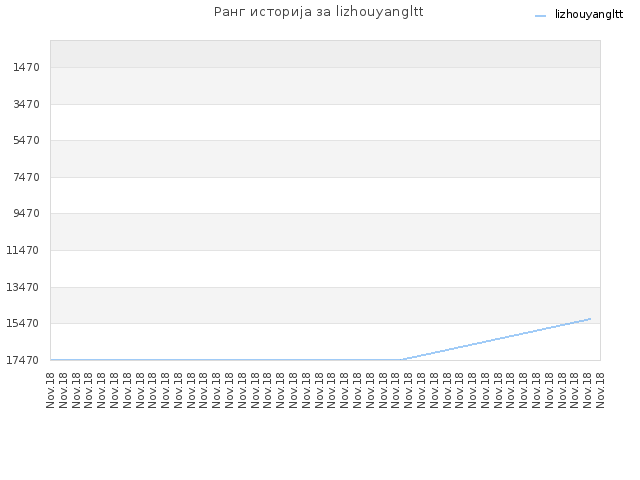640x480 pixels.
Task: Click the end point of the rising line
Action: pyautogui.click(x=590, y=319)
